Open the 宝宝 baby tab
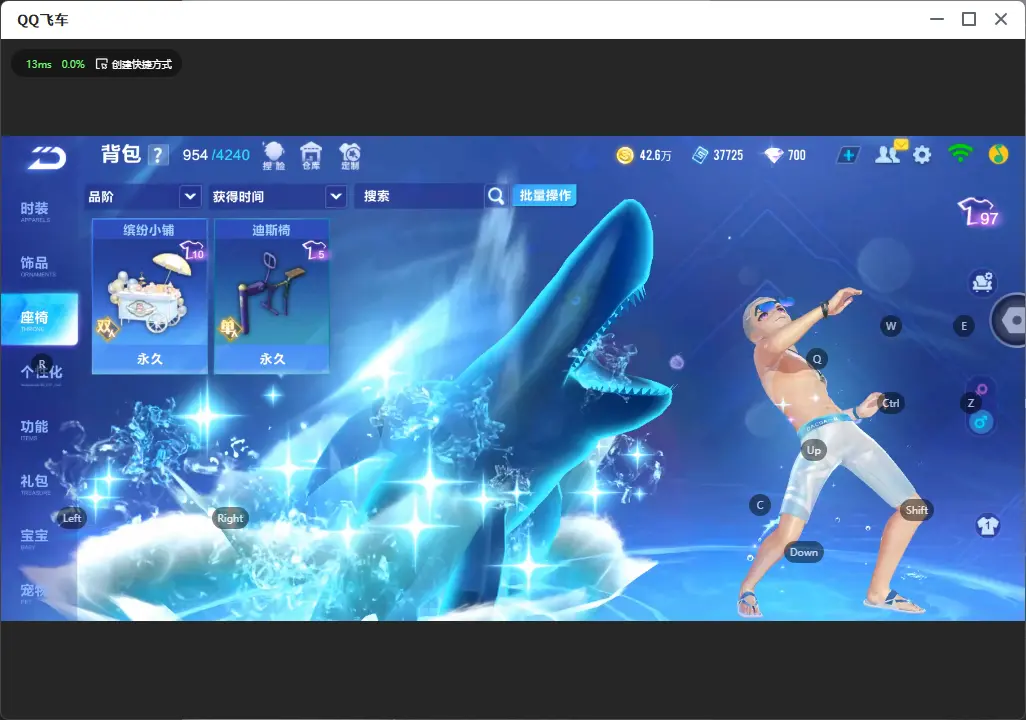Screen dimensions: 1026x720 (x=35, y=537)
